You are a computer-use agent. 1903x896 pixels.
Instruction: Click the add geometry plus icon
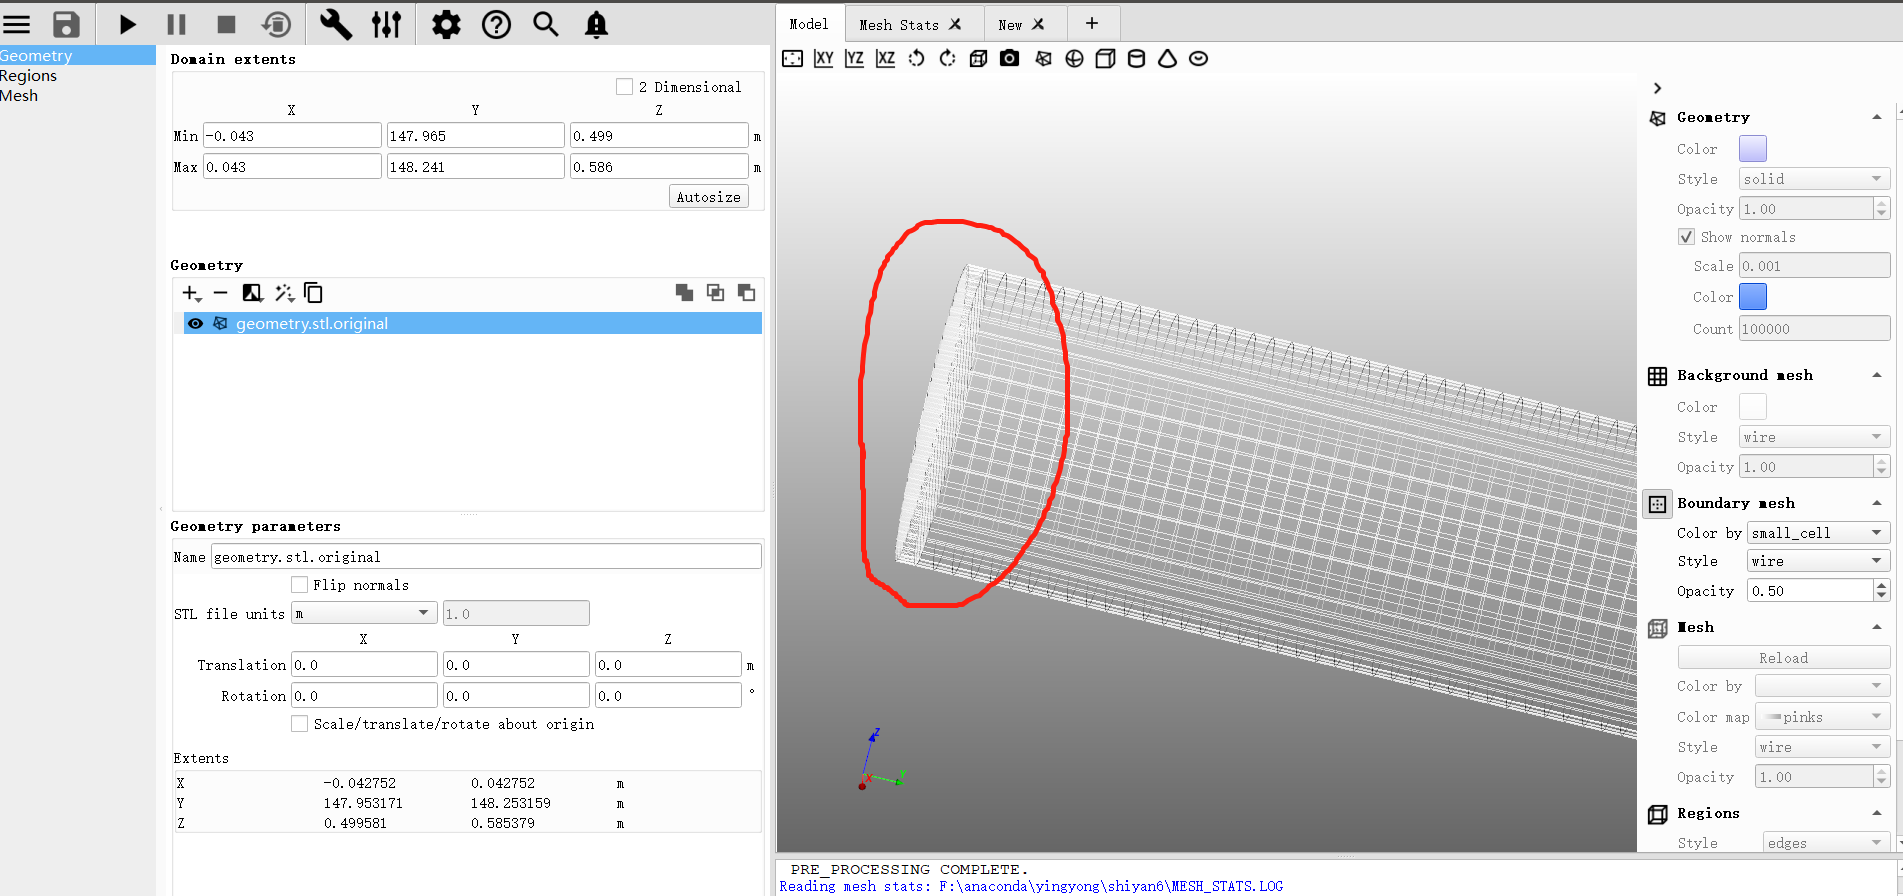click(191, 293)
